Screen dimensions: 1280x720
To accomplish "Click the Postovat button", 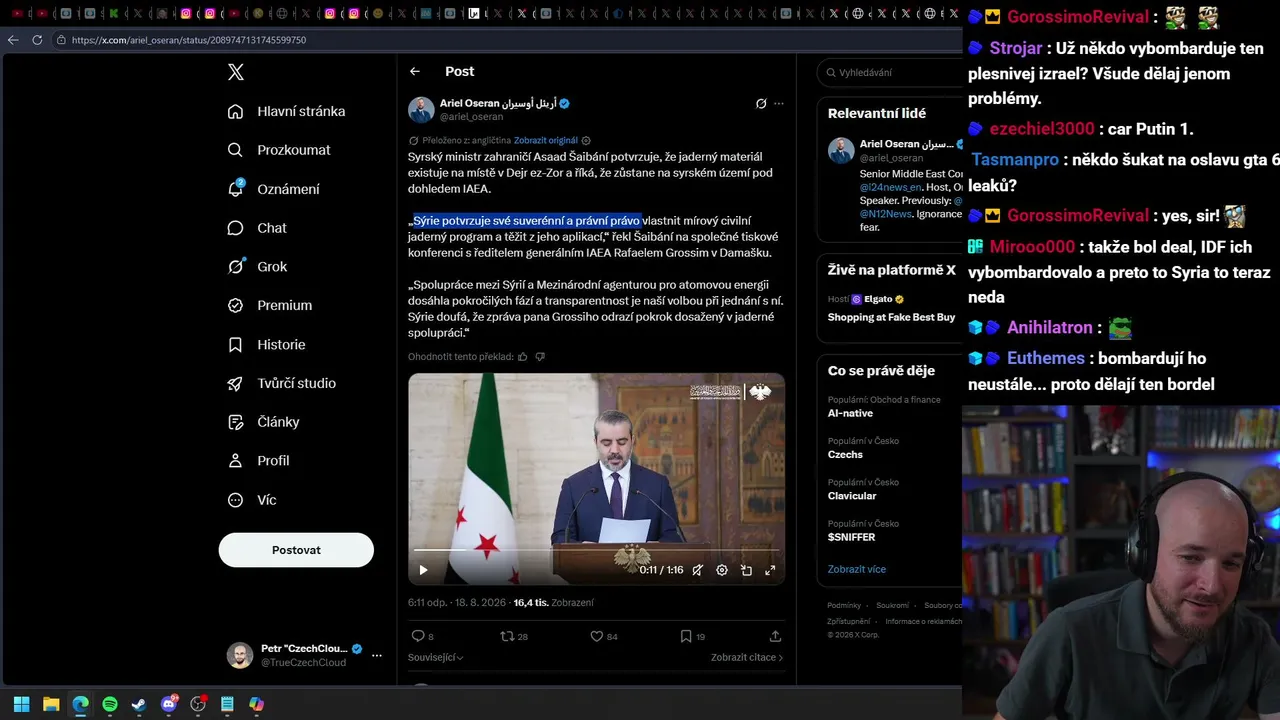I will [296, 550].
